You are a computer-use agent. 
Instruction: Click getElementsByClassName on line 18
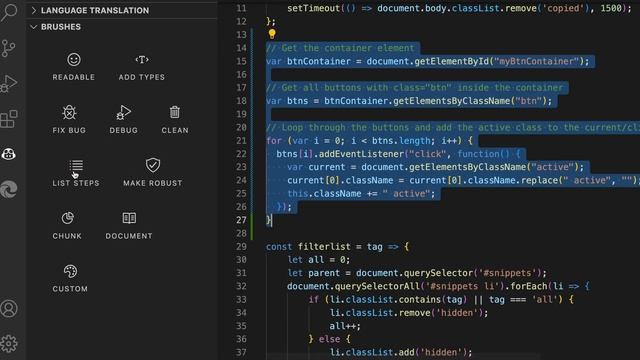(x=452, y=101)
